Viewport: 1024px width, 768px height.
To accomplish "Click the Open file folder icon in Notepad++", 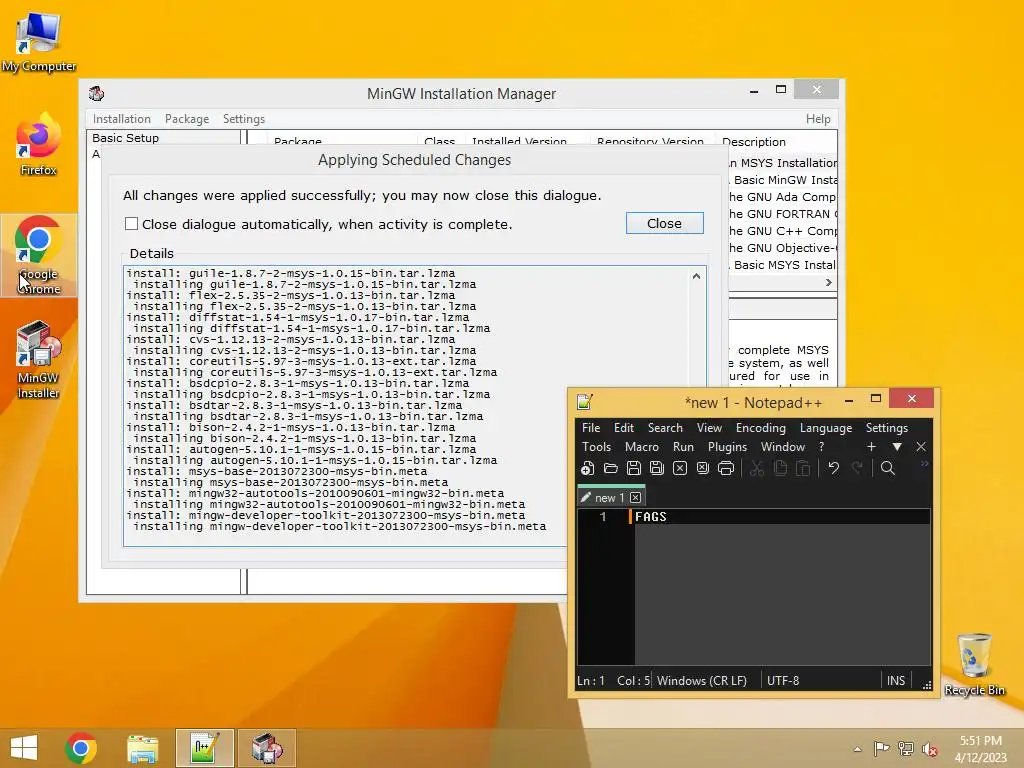I will (x=611, y=468).
